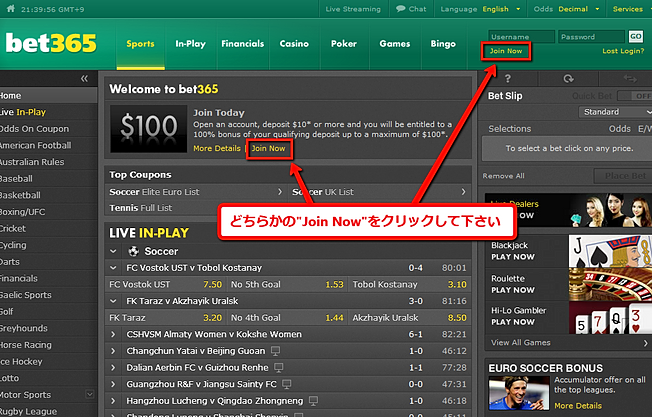Open the Sports tab
This screenshot has width=652, height=417.
[140, 44]
